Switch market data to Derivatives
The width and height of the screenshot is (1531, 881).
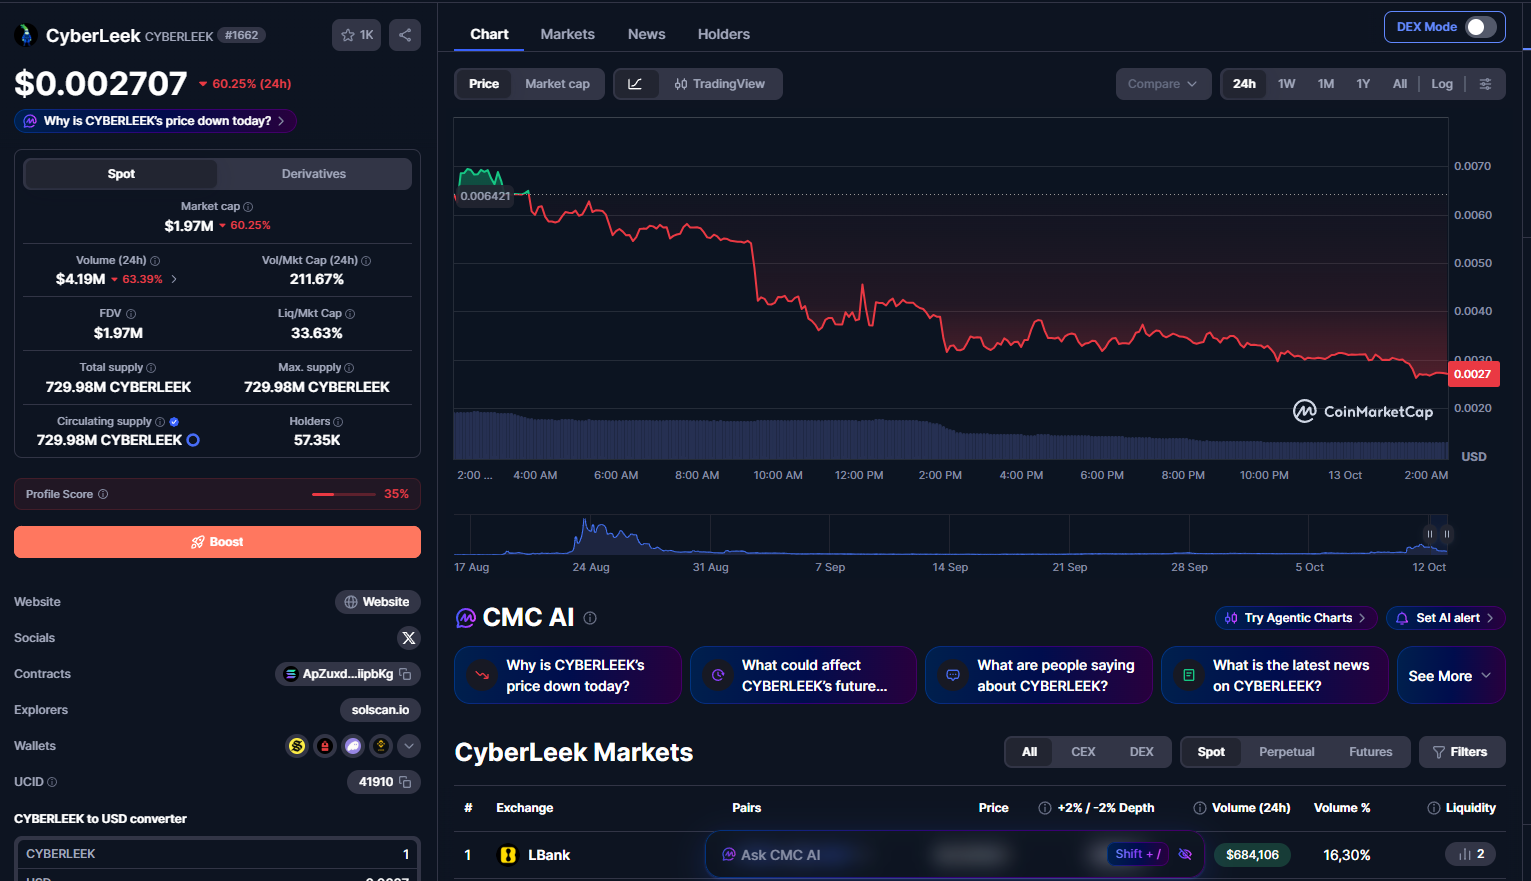coord(314,174)
